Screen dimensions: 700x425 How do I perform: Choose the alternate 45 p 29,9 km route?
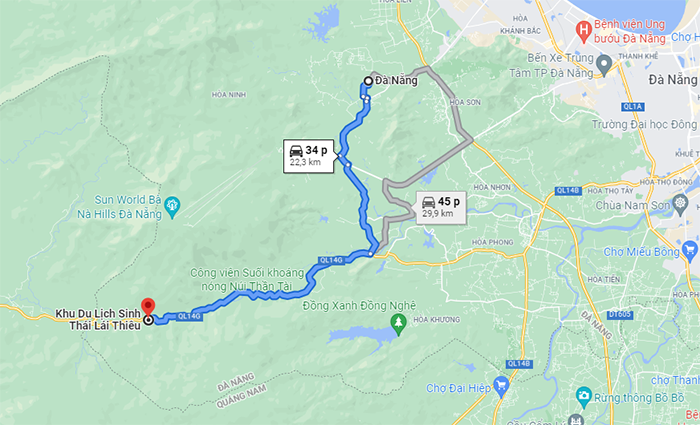click(x=441, y=208)
